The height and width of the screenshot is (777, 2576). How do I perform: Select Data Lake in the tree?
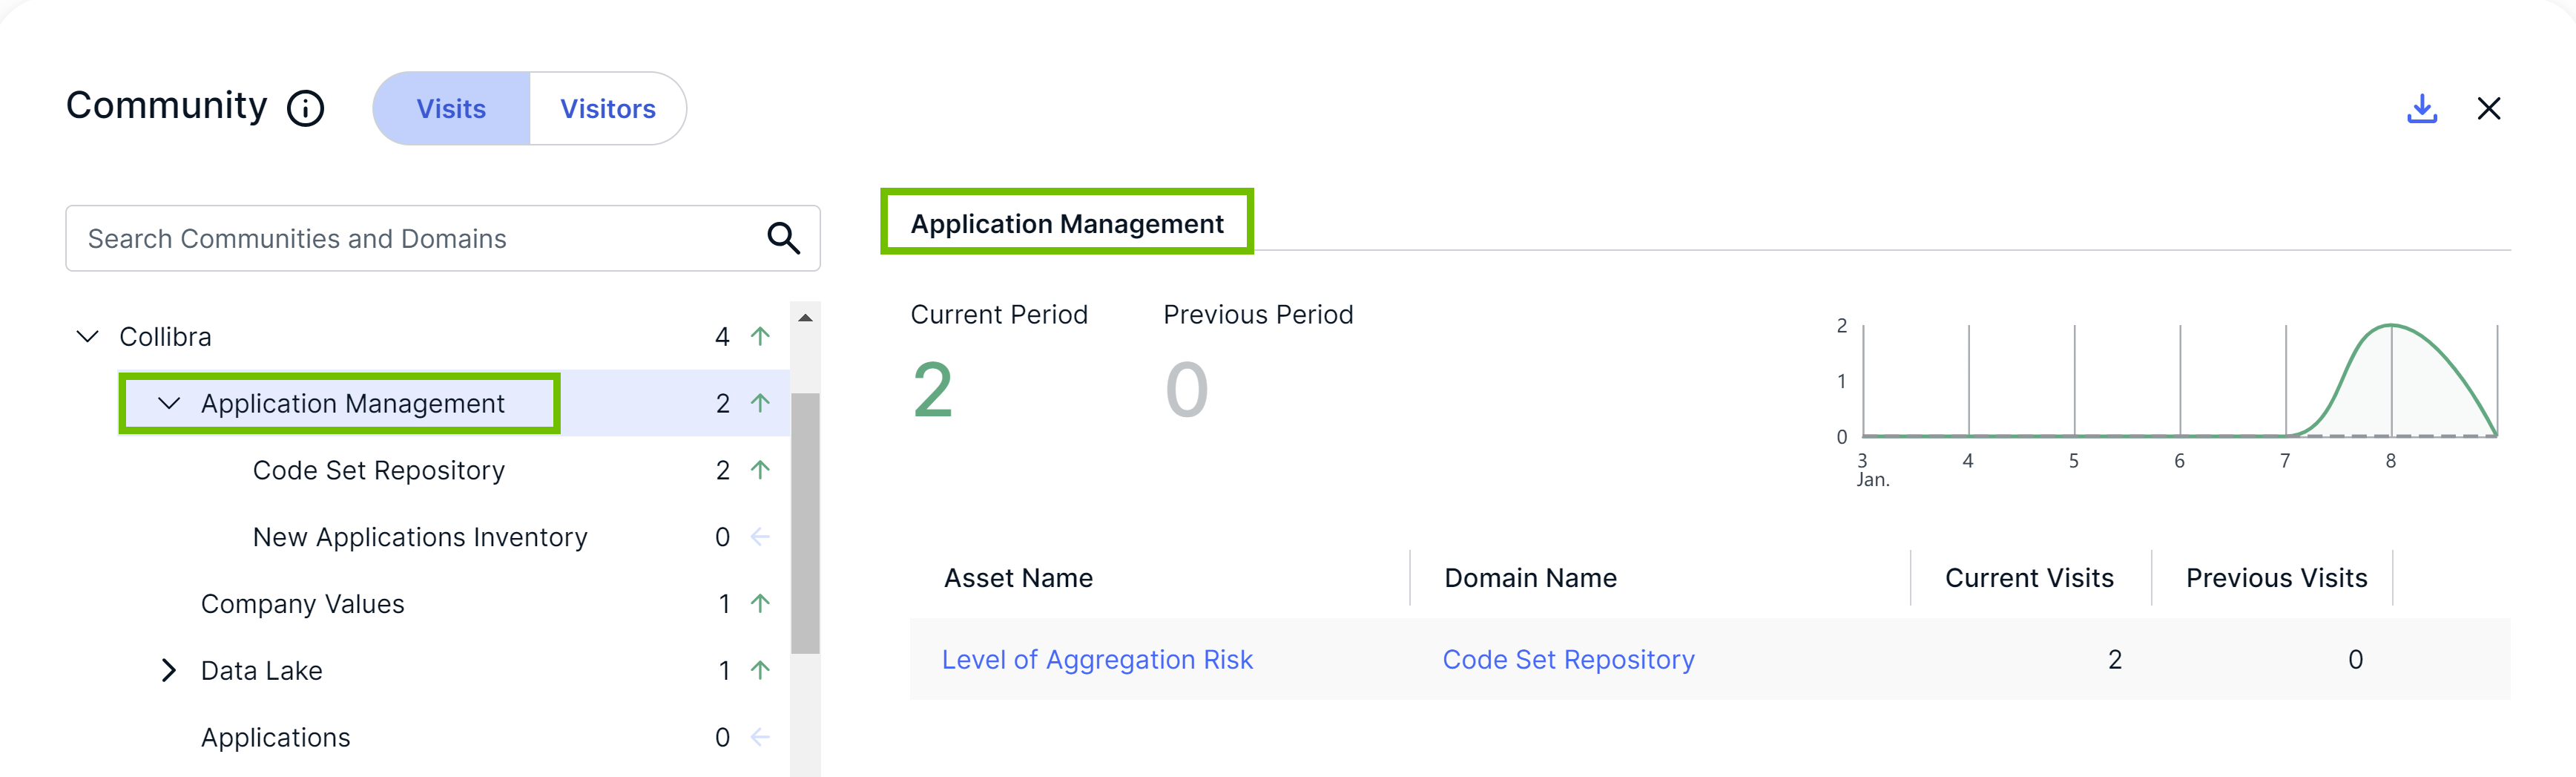(x=261, y=671)
